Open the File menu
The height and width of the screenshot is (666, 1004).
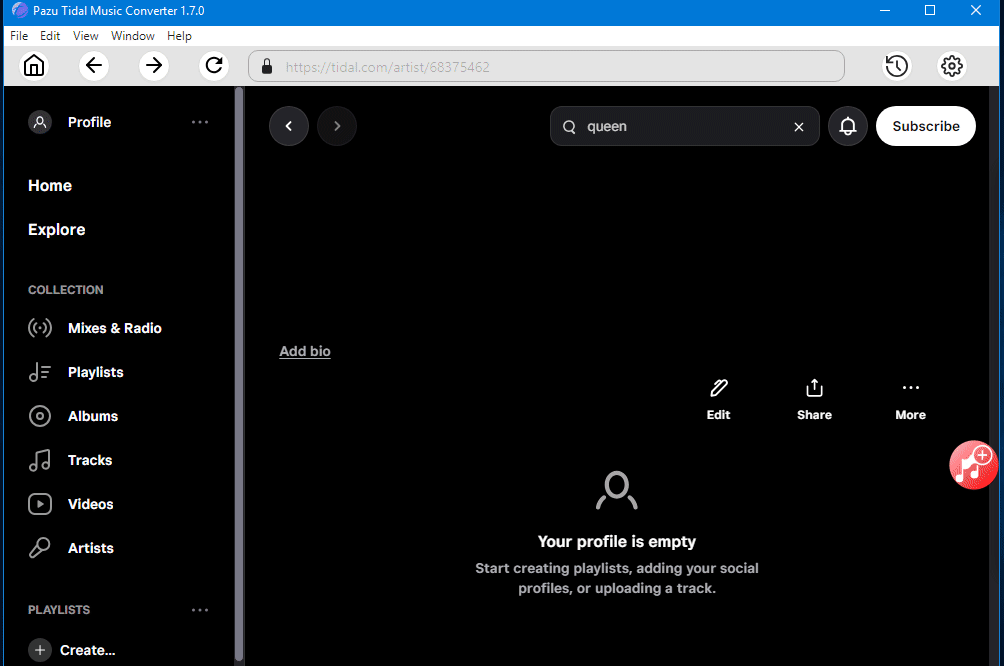click(x=19, y=36)
